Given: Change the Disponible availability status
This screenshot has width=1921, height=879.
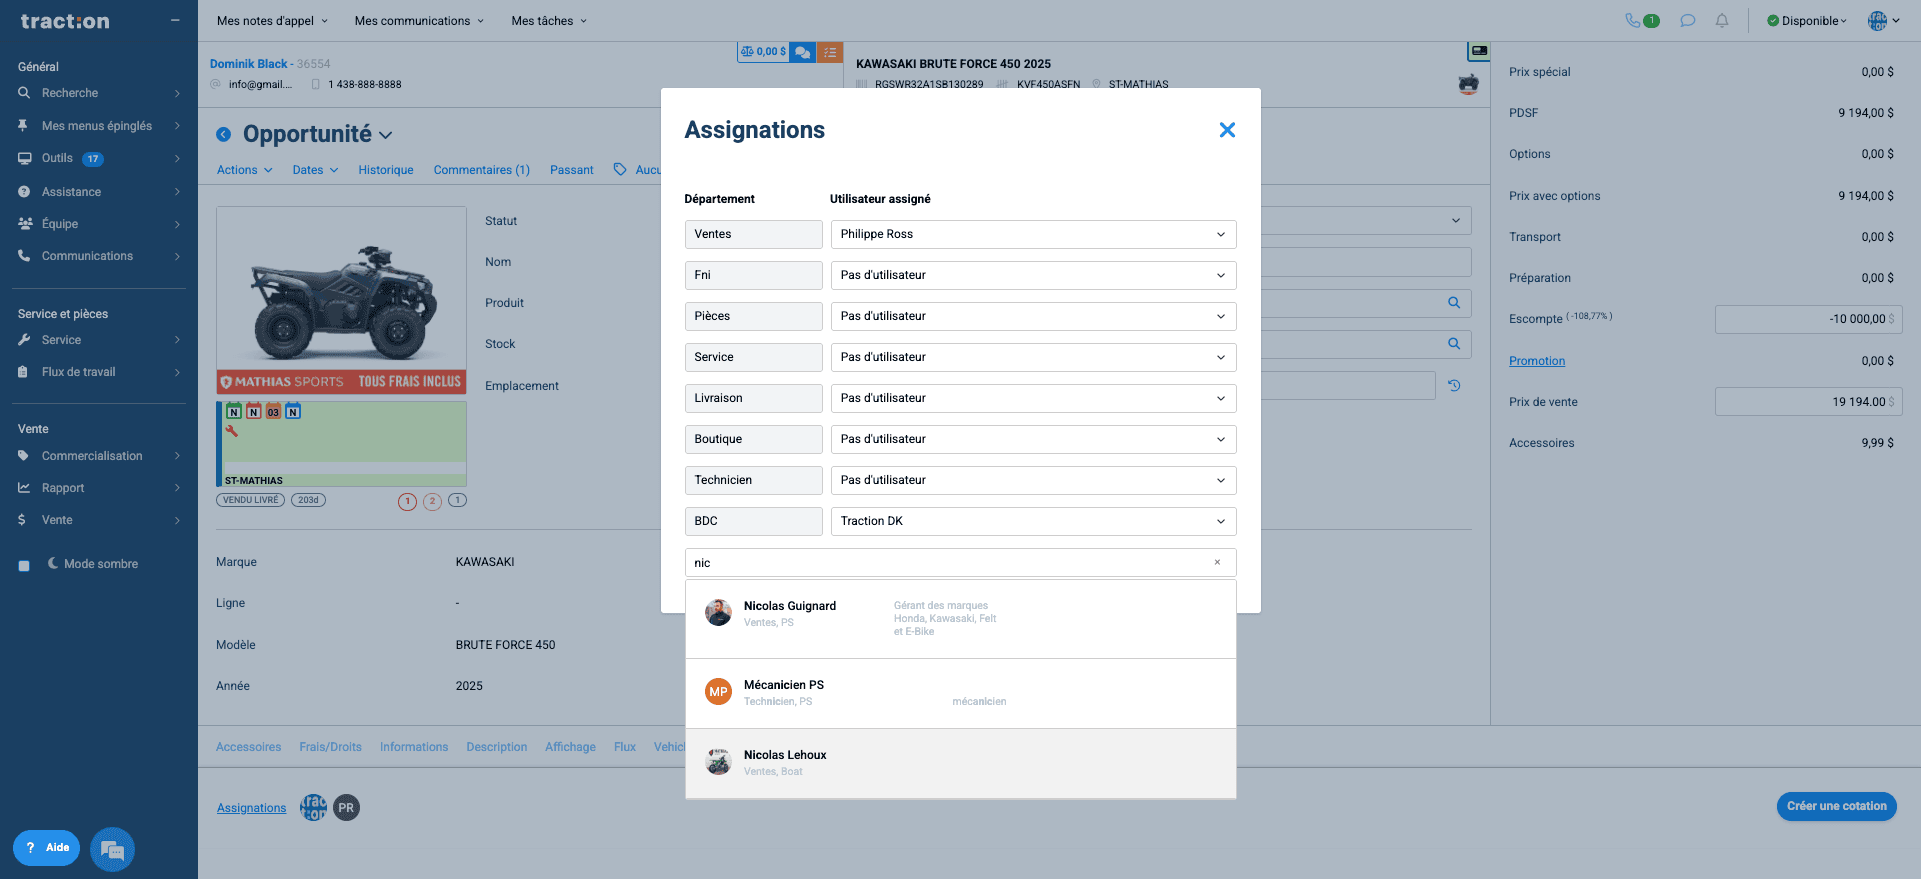Looking at the screenshot, I should [x=1807, y=21].
